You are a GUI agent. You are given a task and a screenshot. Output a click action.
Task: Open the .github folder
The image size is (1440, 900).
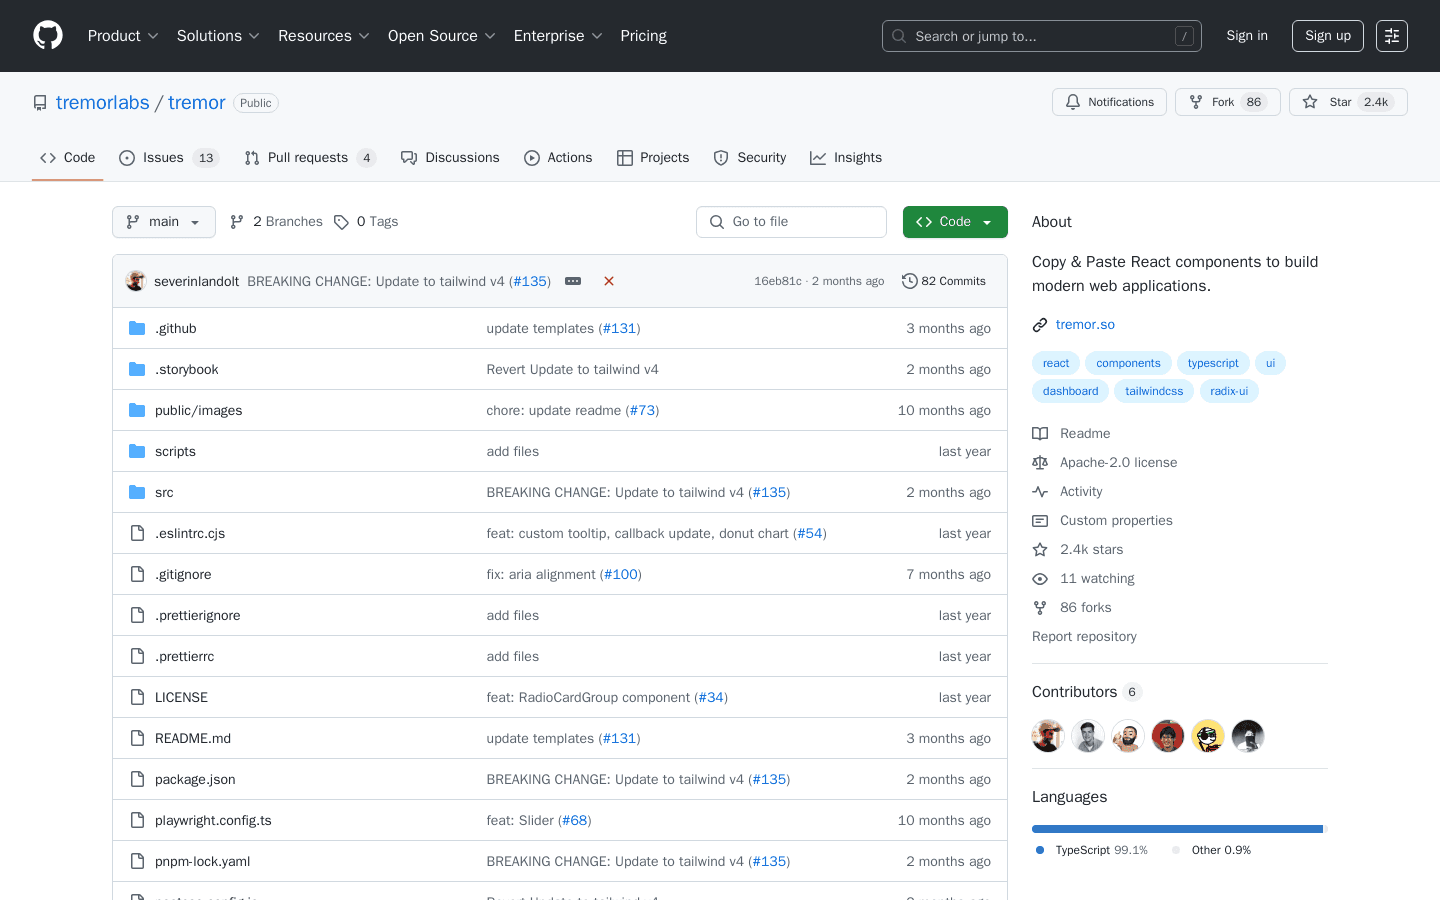[175, 328]
